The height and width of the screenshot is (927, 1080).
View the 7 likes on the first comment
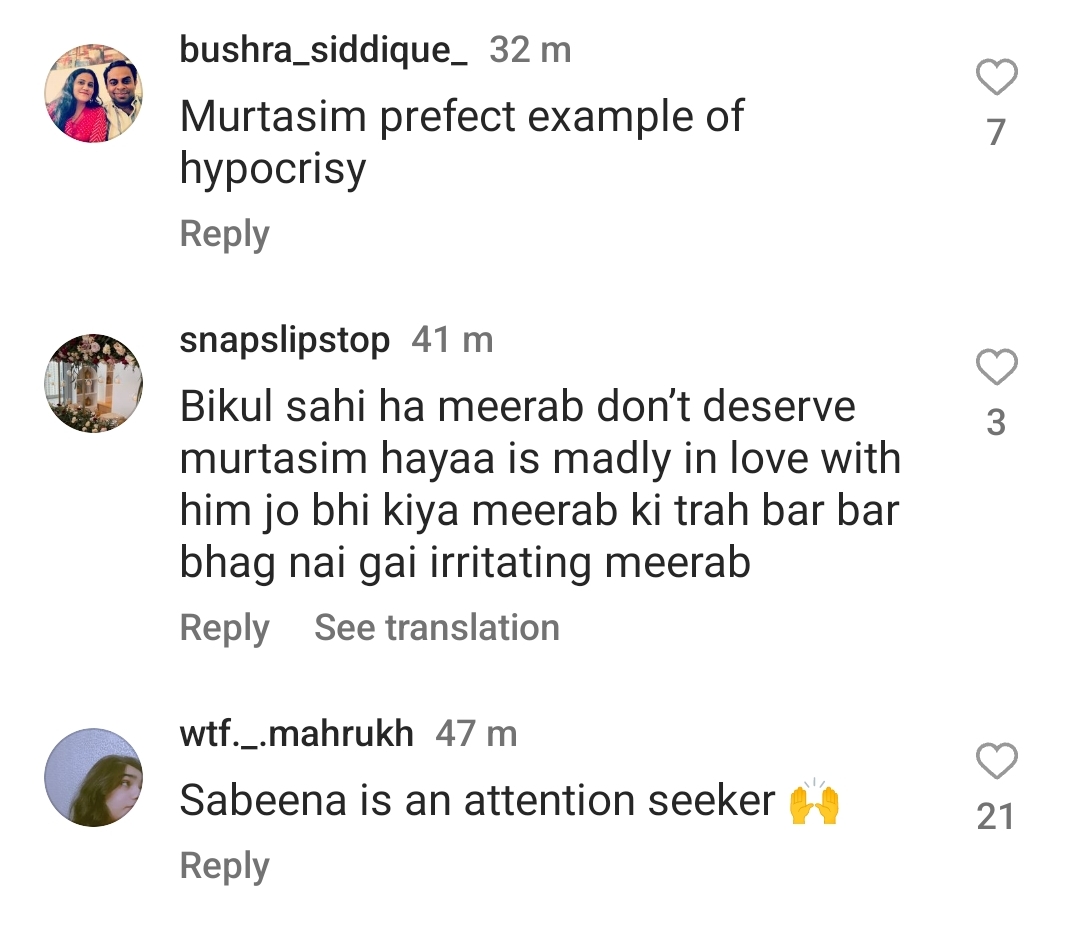point(995,131)
